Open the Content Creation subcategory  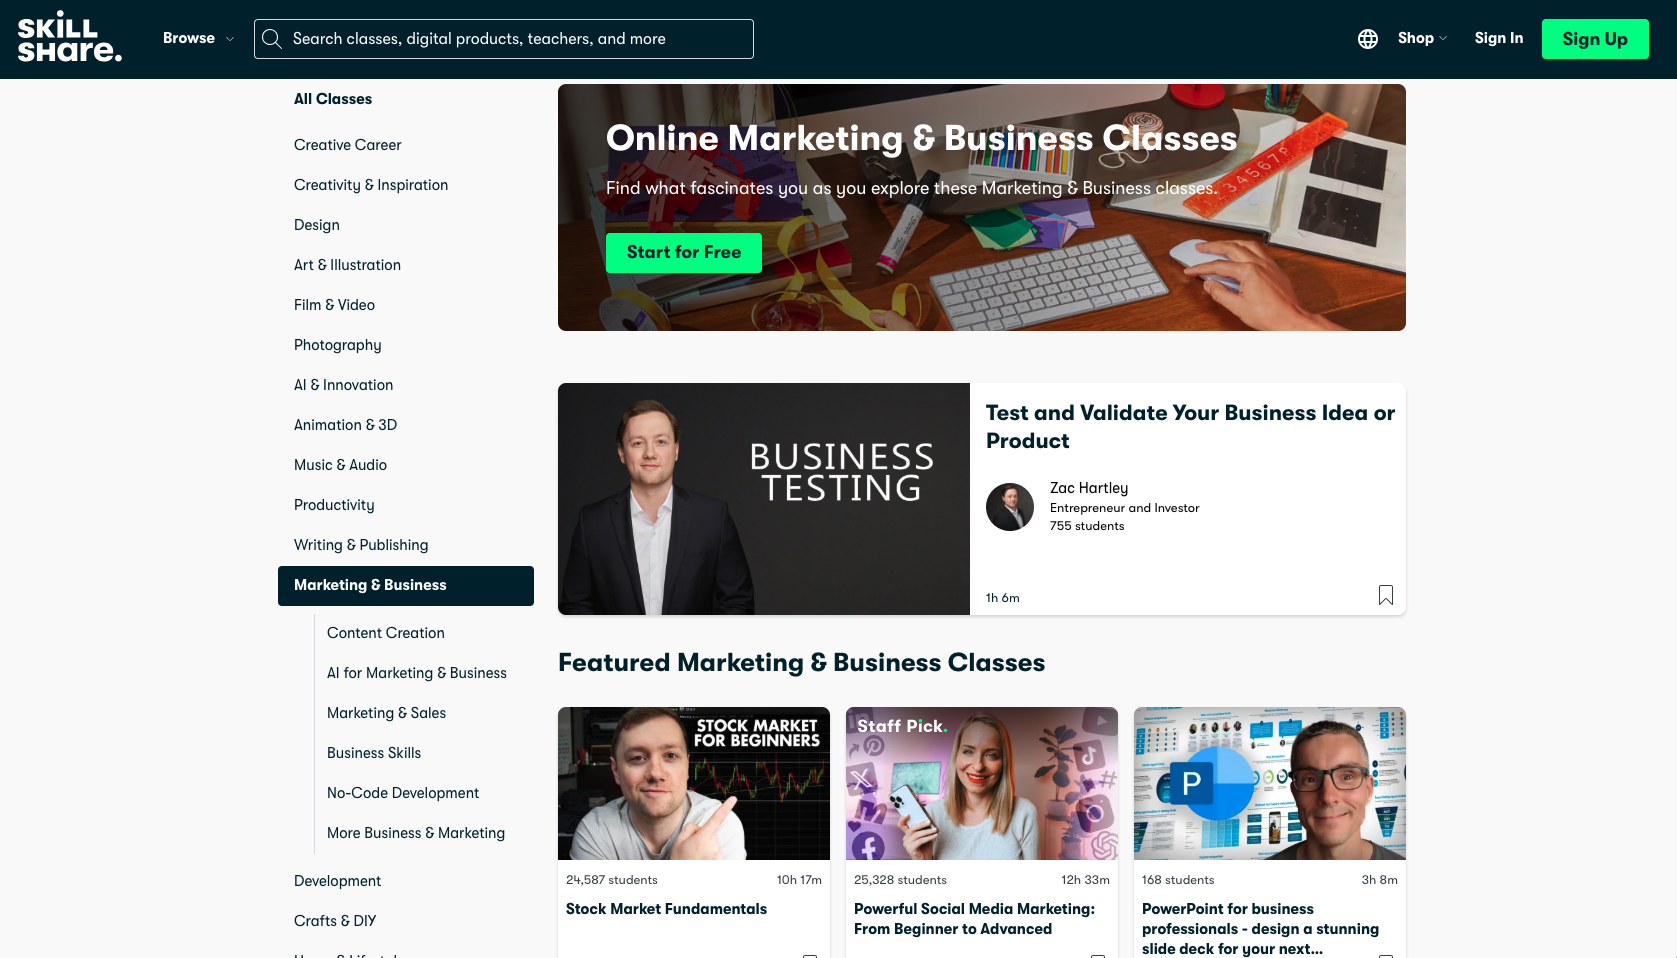[x=386, y=633]
